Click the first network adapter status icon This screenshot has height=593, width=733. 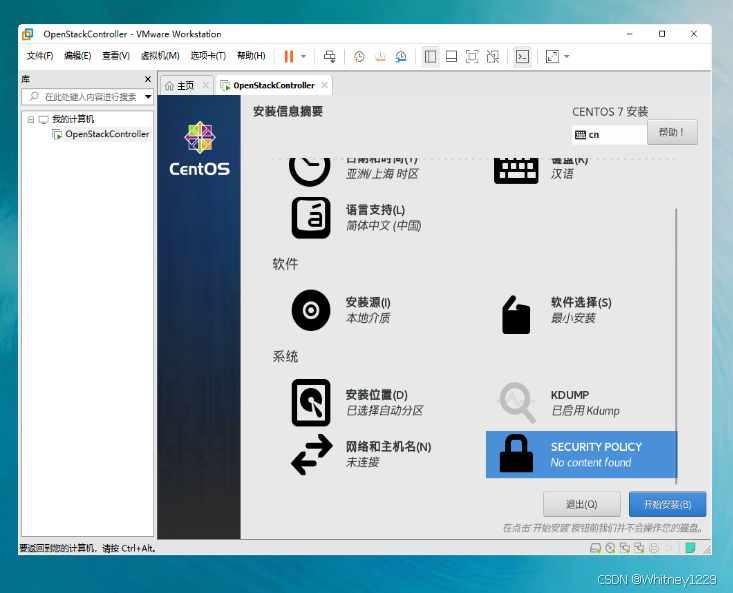tap(625, 548)
